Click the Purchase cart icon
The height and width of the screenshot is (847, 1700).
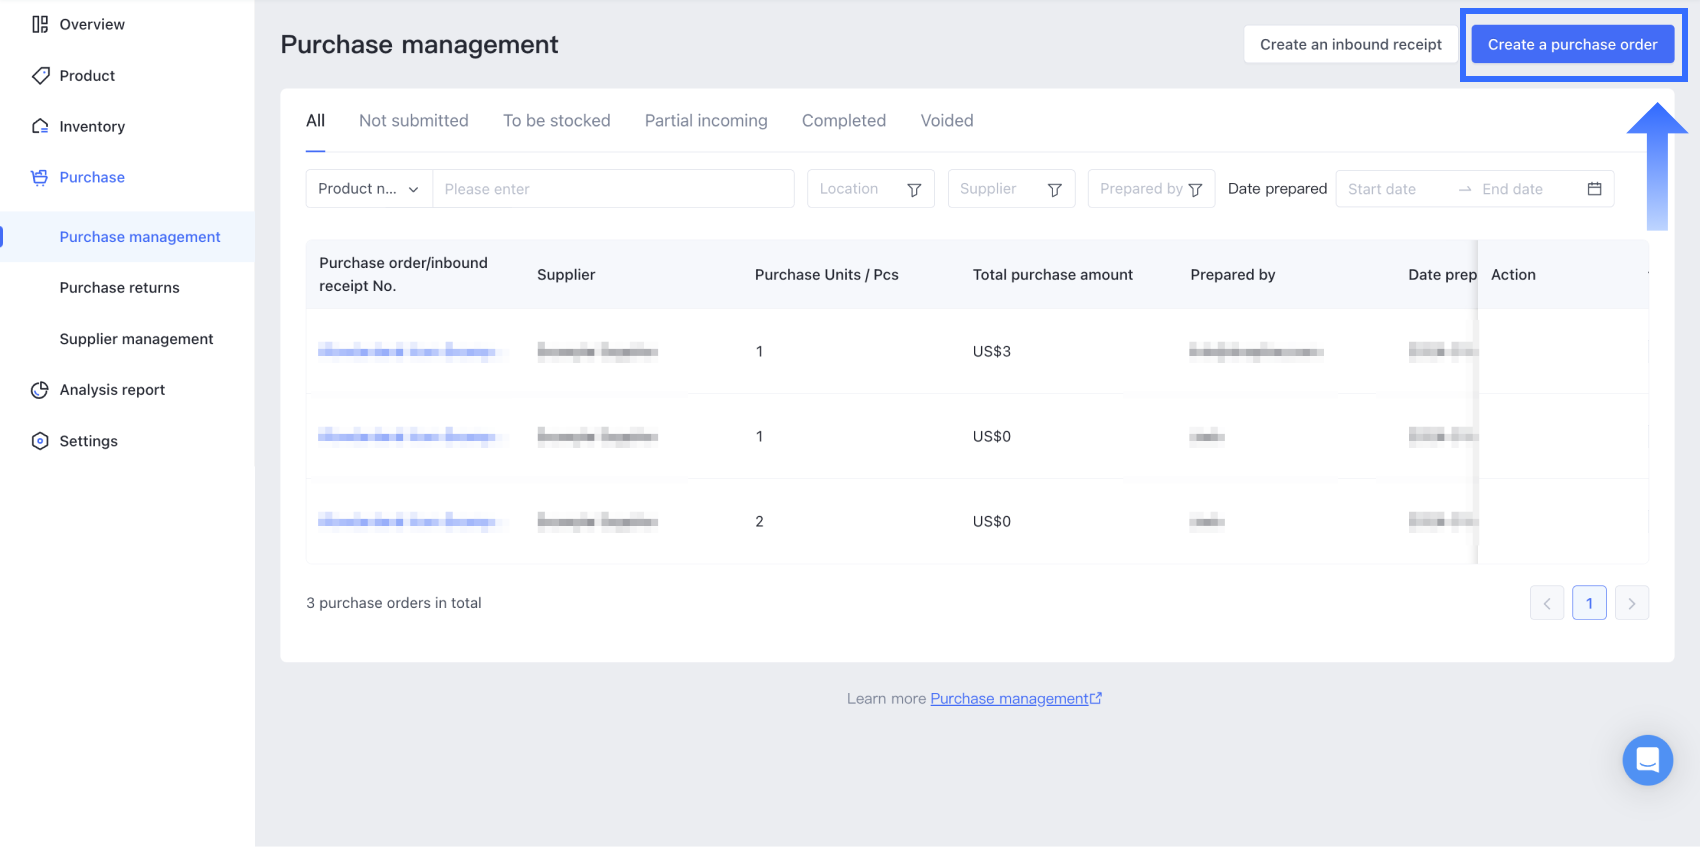pyautogui.click(x=40, y=177)
